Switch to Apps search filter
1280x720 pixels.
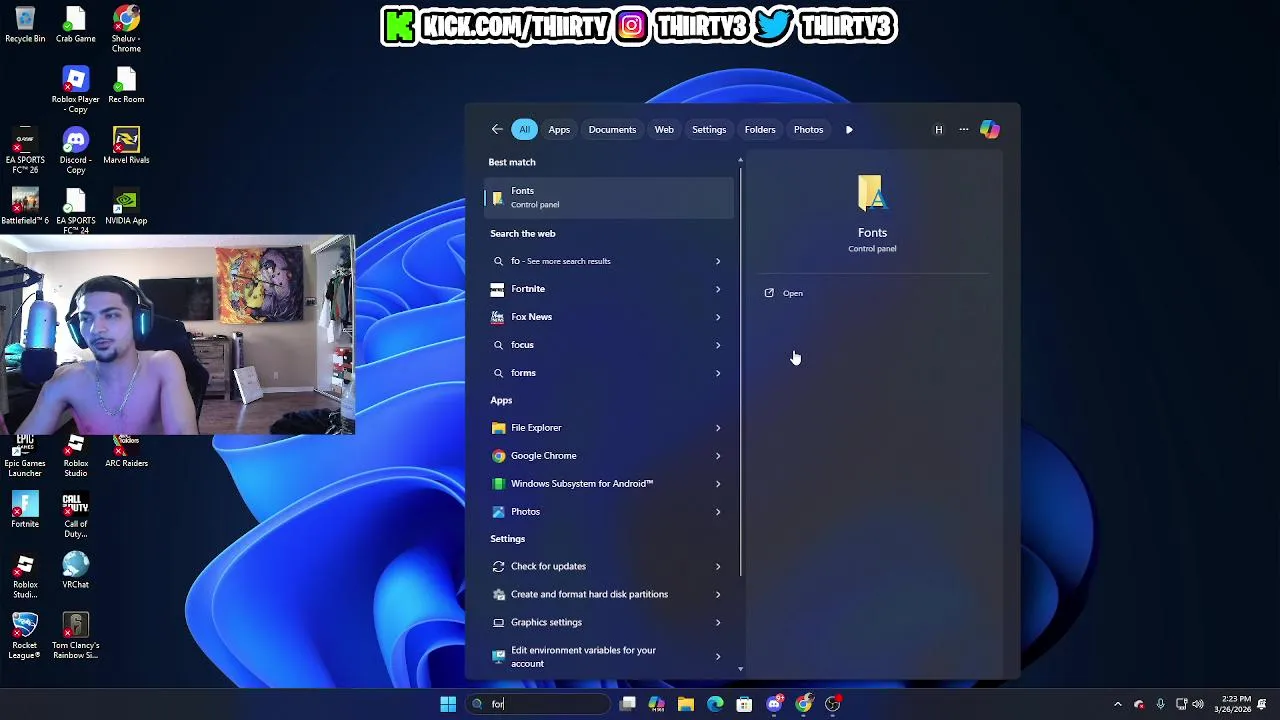tap(559, 129)
